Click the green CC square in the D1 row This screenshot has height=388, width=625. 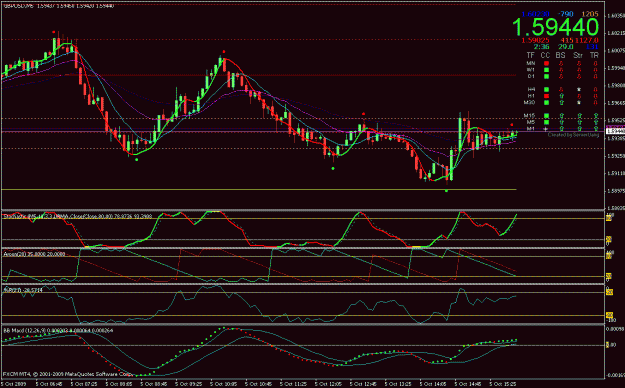coord(546,76)
